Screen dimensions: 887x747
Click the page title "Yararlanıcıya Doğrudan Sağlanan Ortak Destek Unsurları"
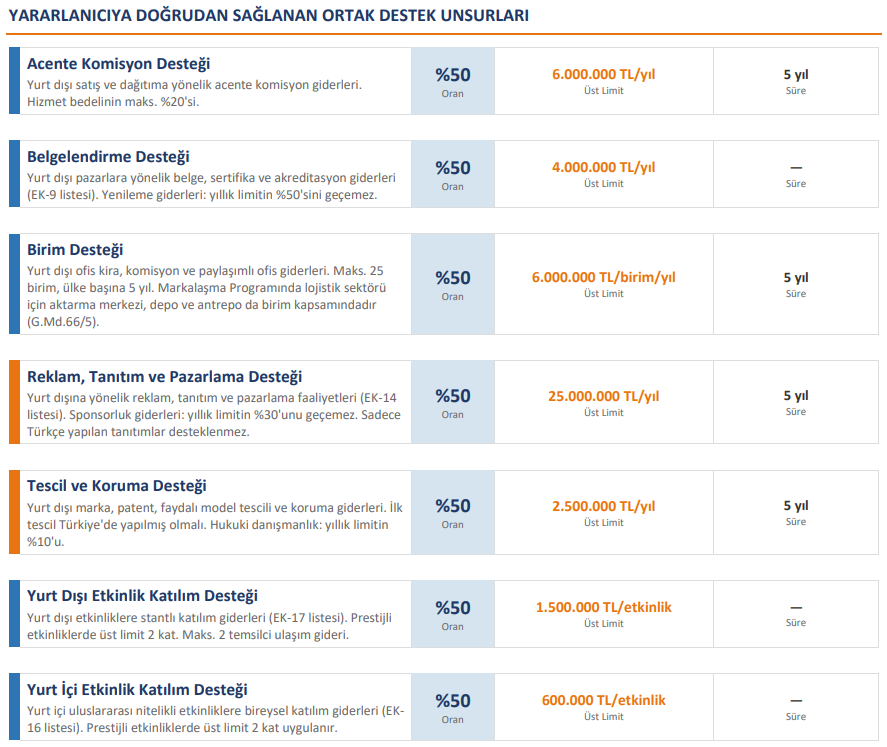coord(268,15)
